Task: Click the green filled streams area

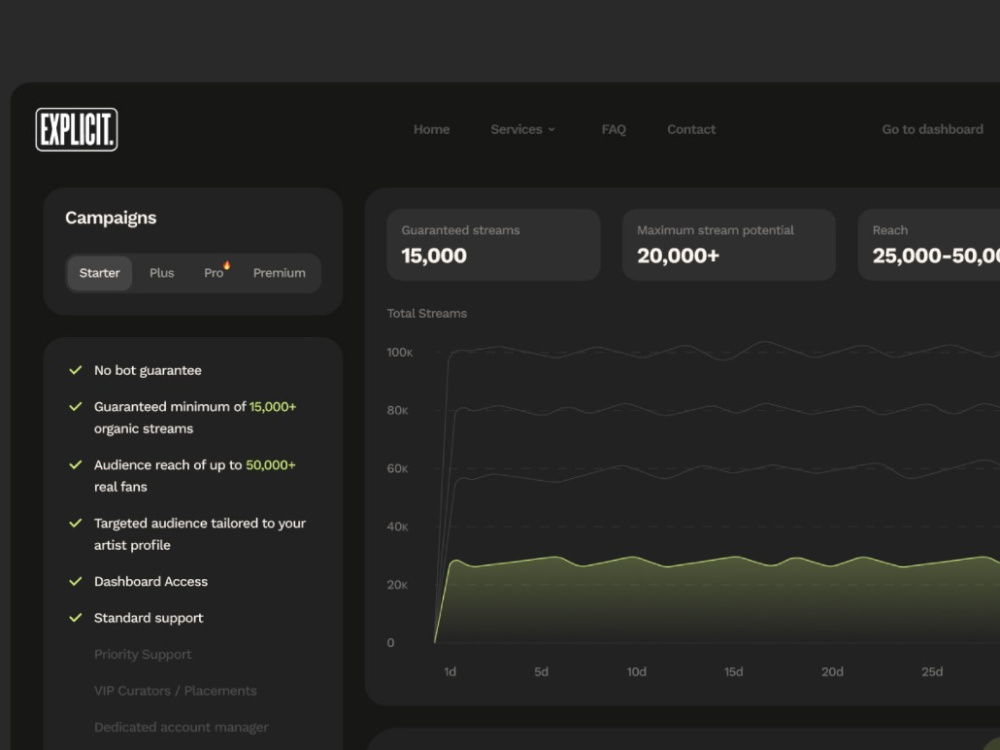Action: tap(717, 599)
